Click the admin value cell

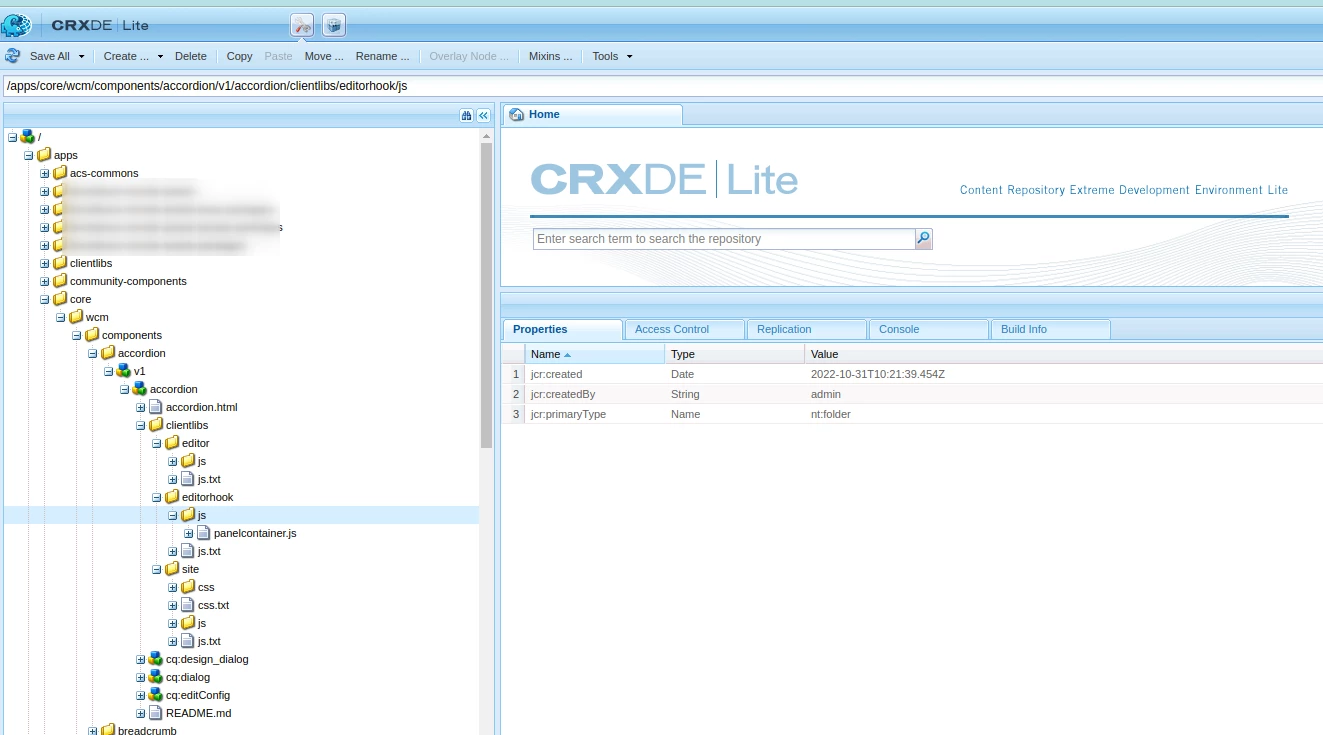point(1063,394)
